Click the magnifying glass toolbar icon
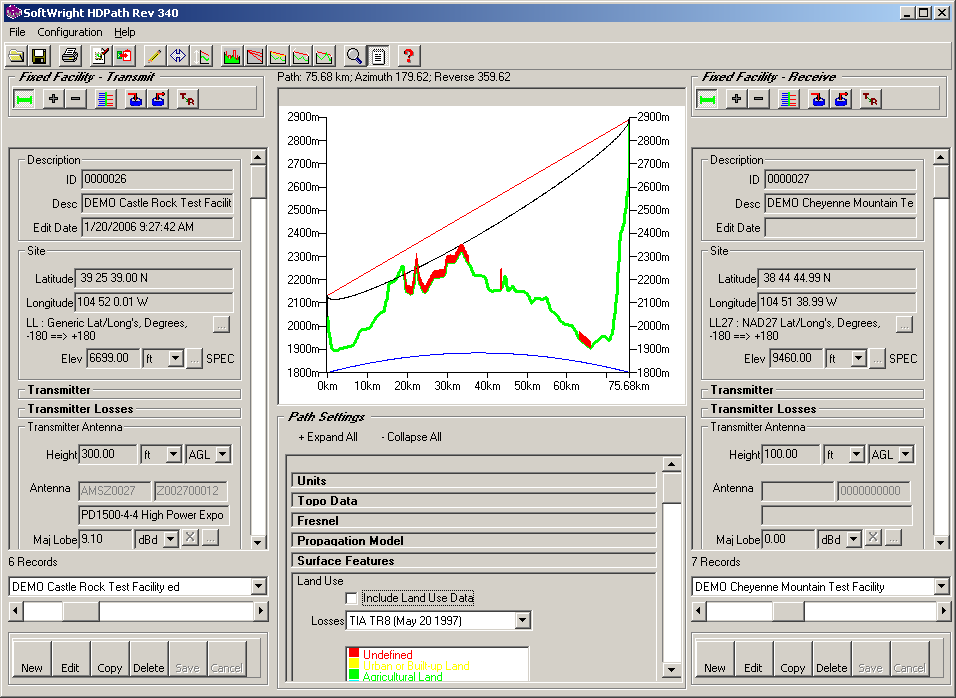Screen dimensions: 956x698 [x=354, y=56]
